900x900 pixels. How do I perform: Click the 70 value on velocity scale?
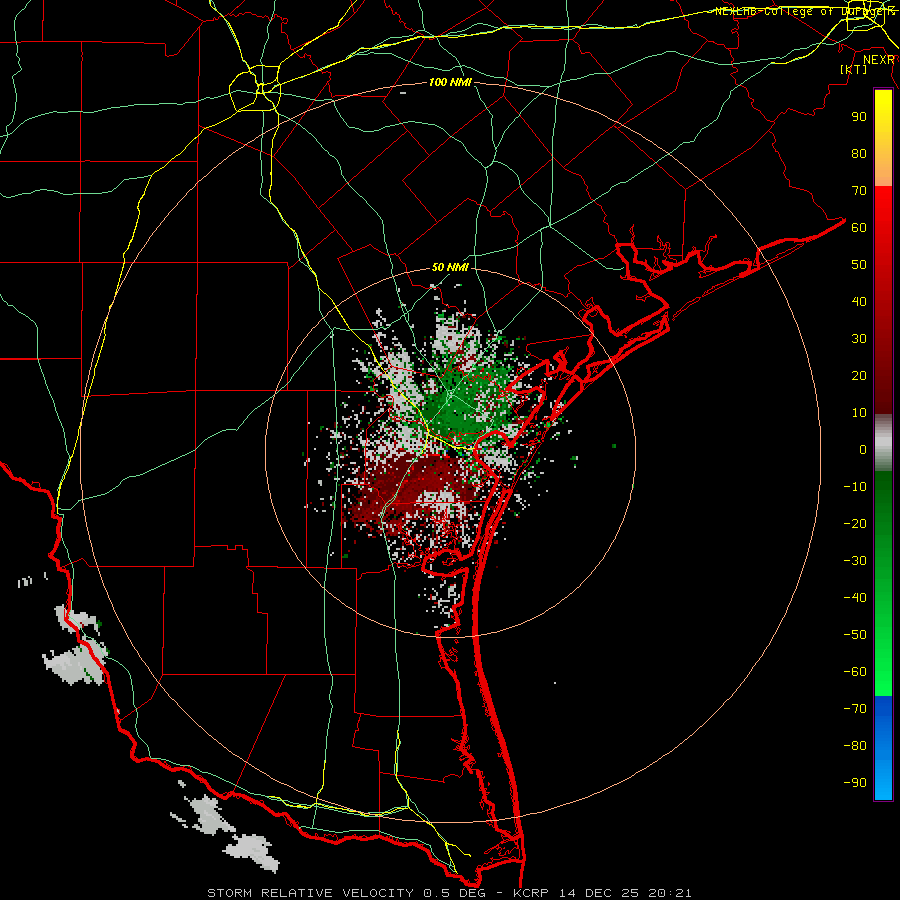pos(859,191)
